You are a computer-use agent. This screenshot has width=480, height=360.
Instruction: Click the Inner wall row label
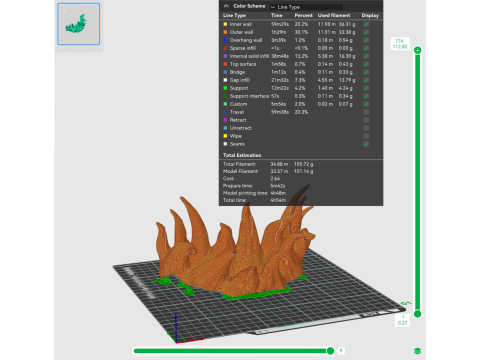click(x=241, y=24)
